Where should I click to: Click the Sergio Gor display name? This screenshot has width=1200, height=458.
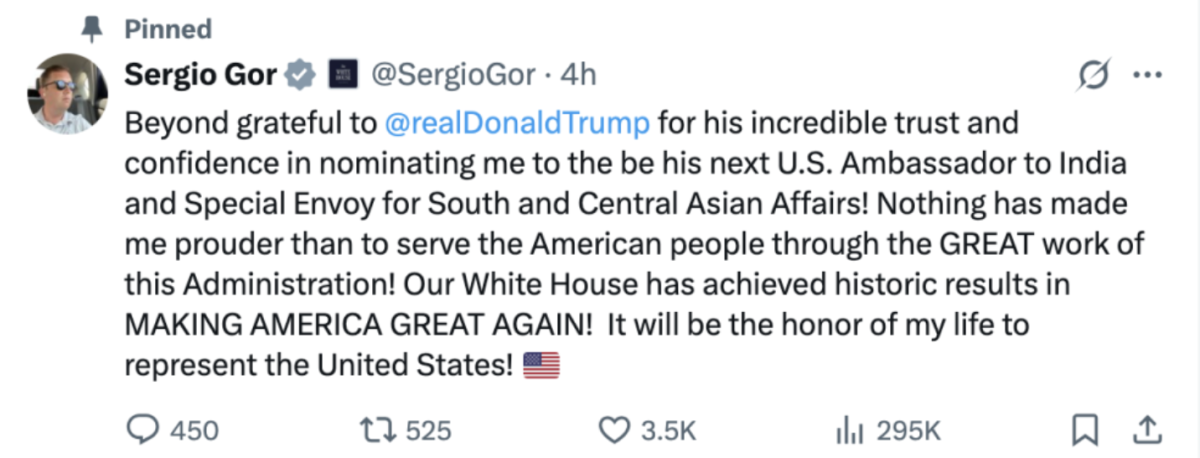(x=201, y=74)
